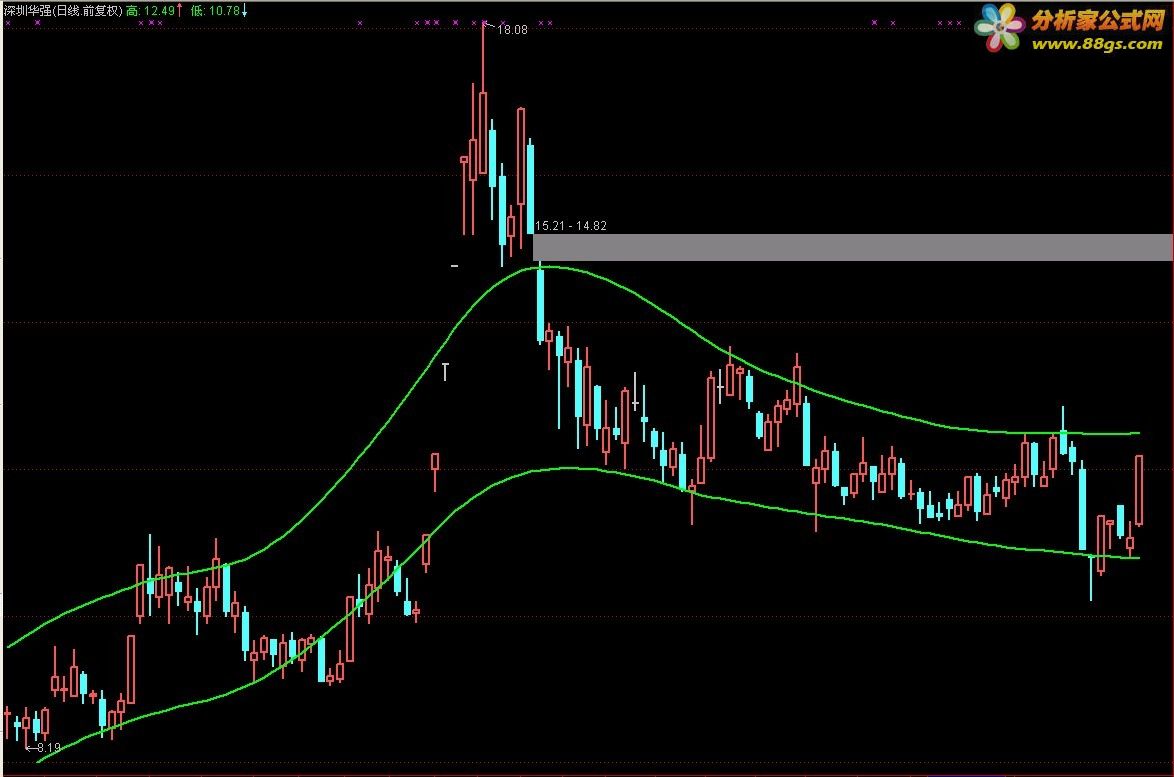Click the 15.21 - 14.82 gap label

pyautogui.click(x=571, y=225)
